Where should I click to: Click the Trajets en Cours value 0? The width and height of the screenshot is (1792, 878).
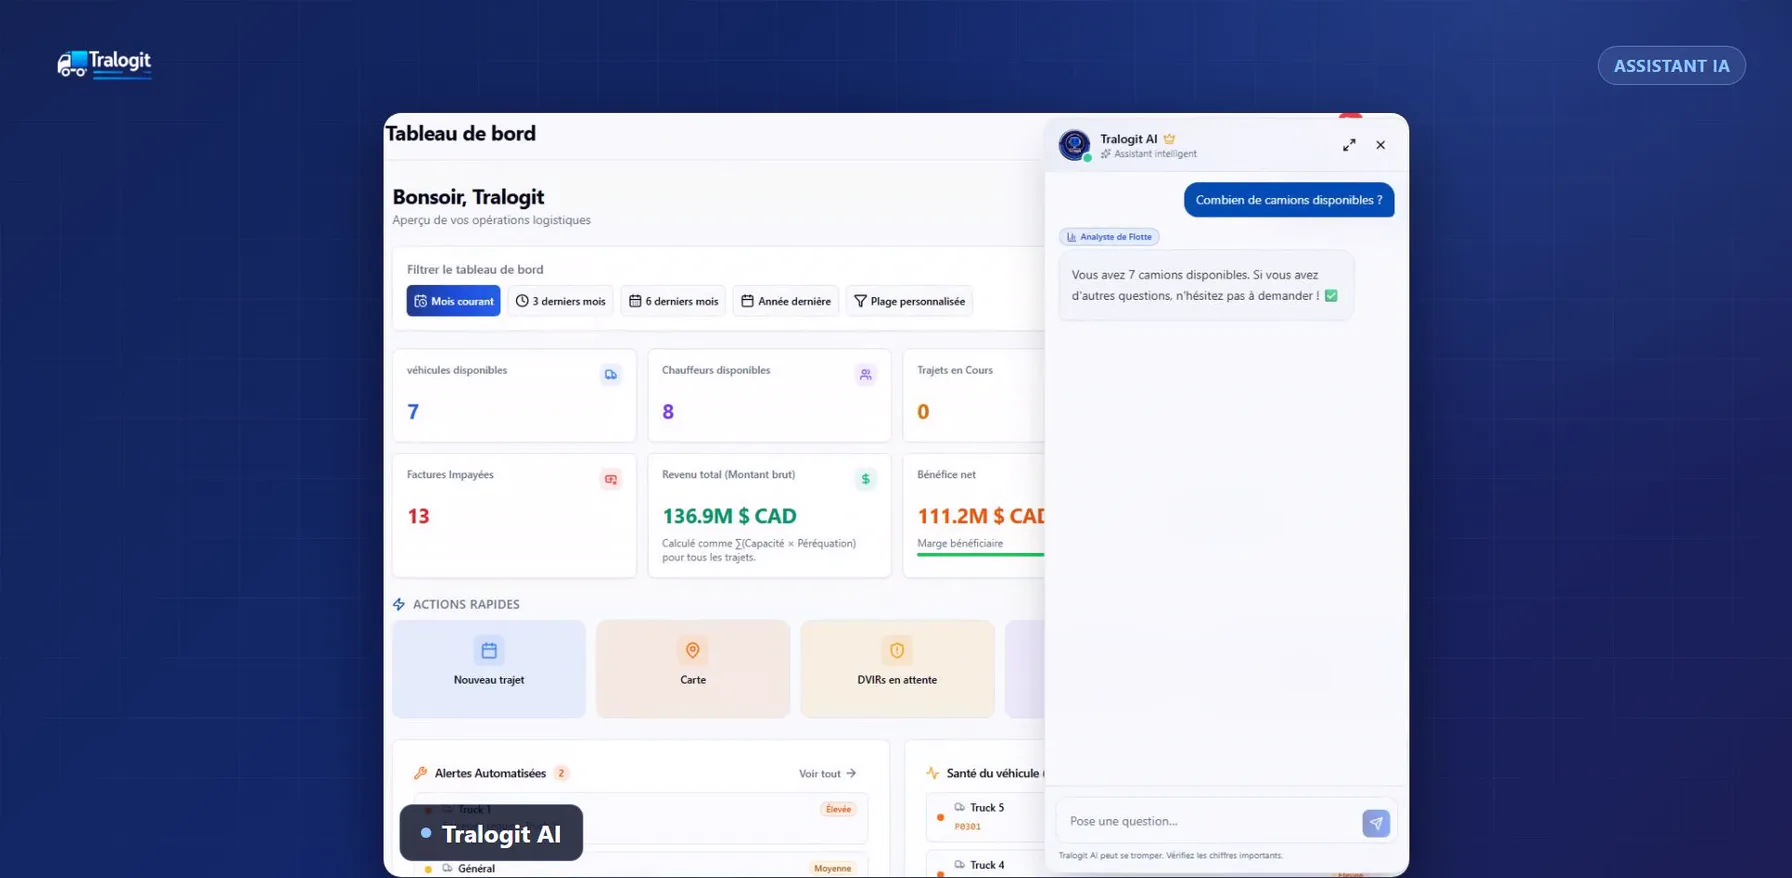(x=923, y=412)
